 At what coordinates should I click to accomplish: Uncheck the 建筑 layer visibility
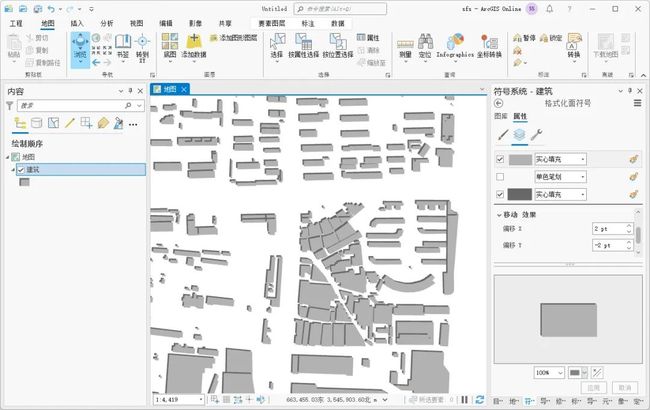(21, 170)
